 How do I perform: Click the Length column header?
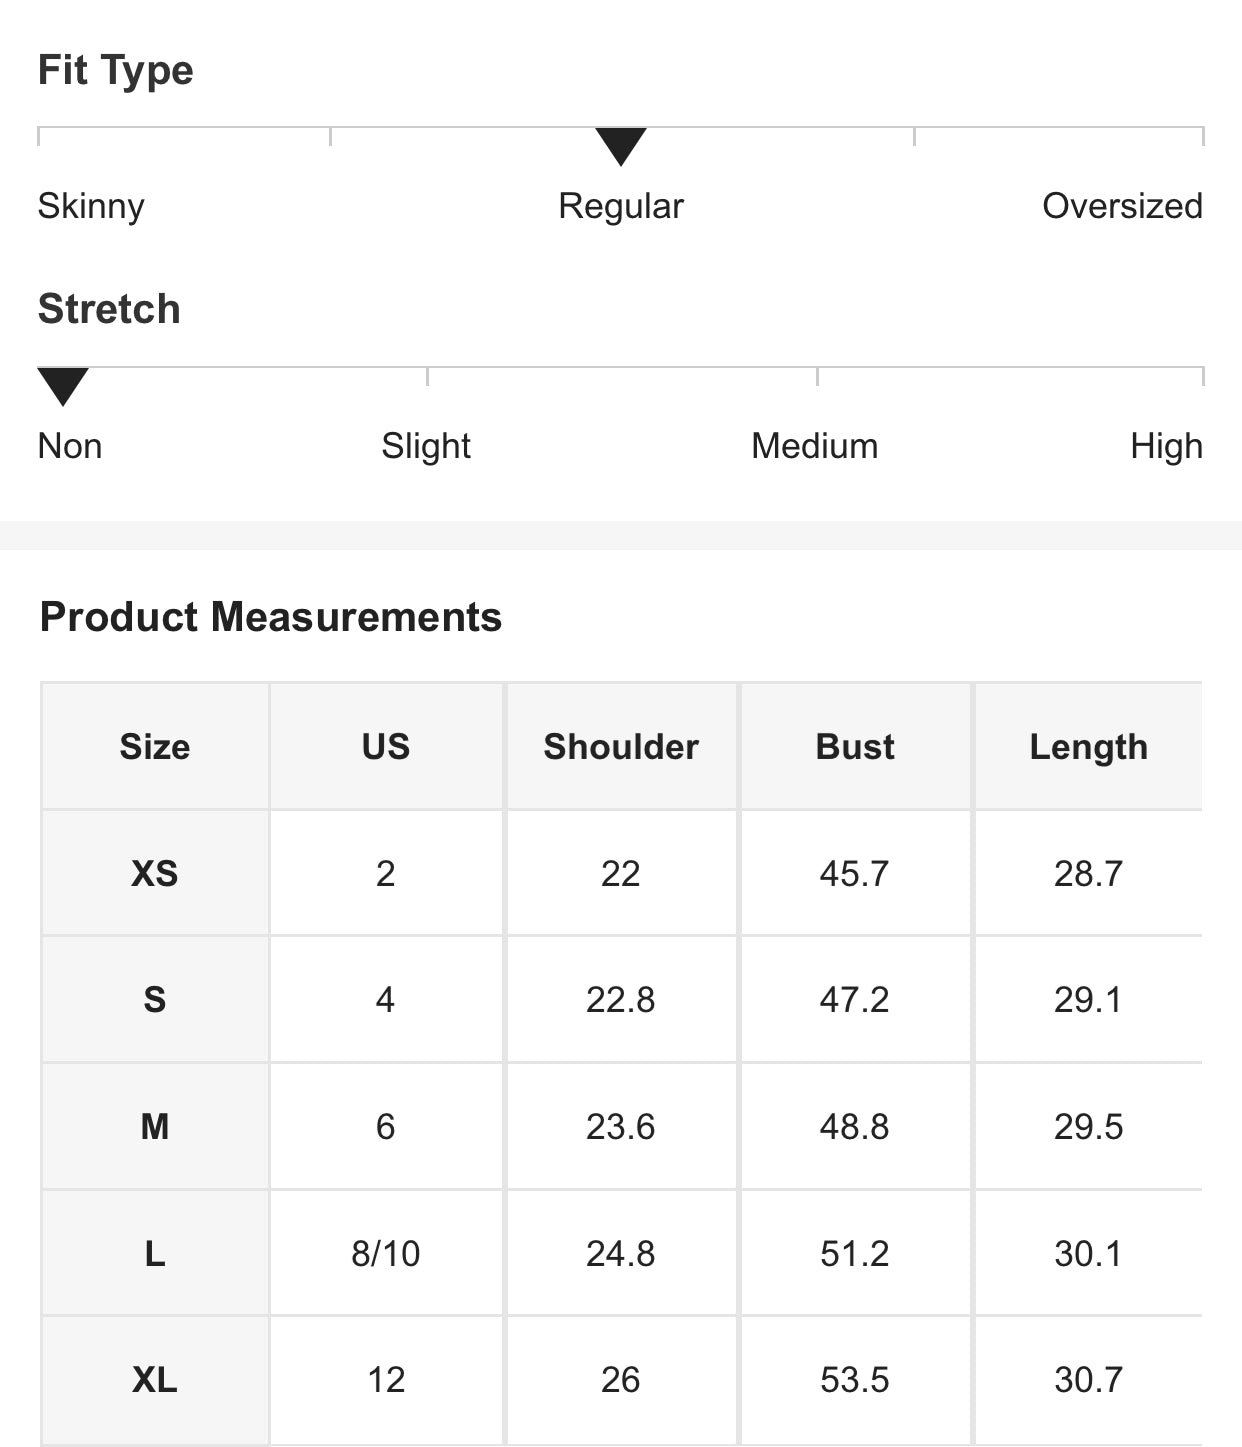pos(1088,747)
